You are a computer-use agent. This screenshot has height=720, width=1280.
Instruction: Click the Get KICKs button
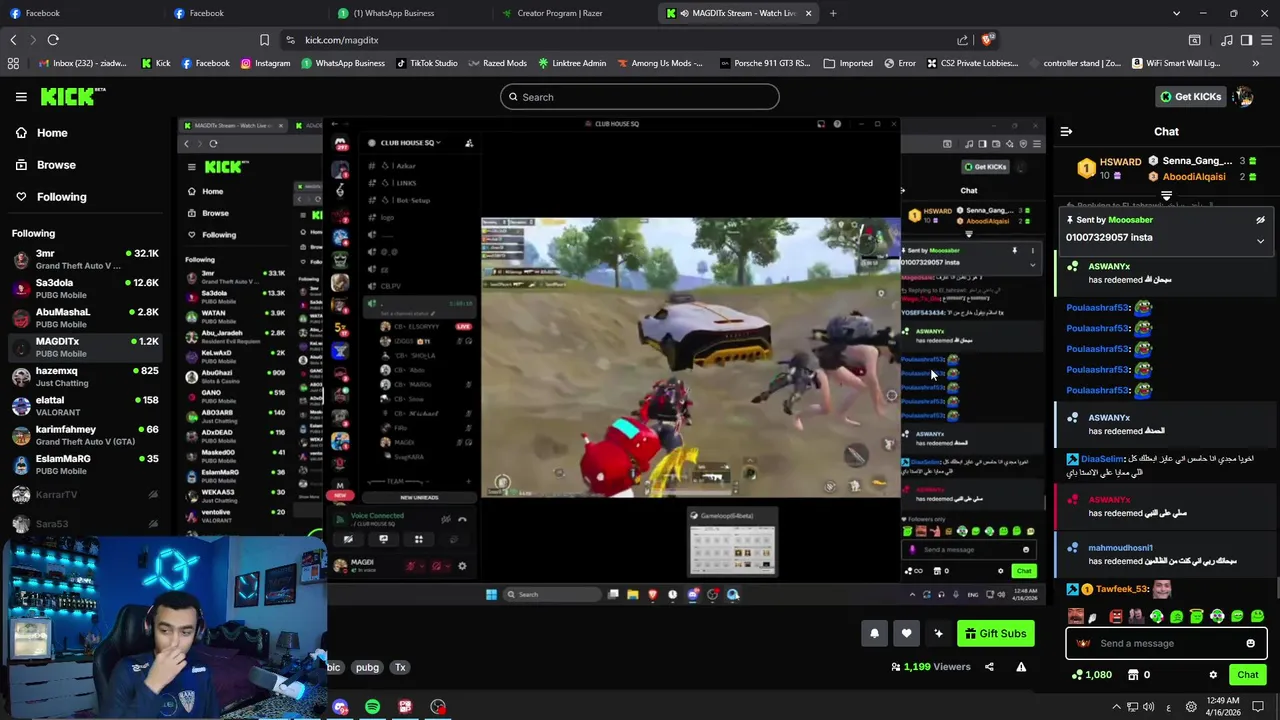[x=1190, y=97]
